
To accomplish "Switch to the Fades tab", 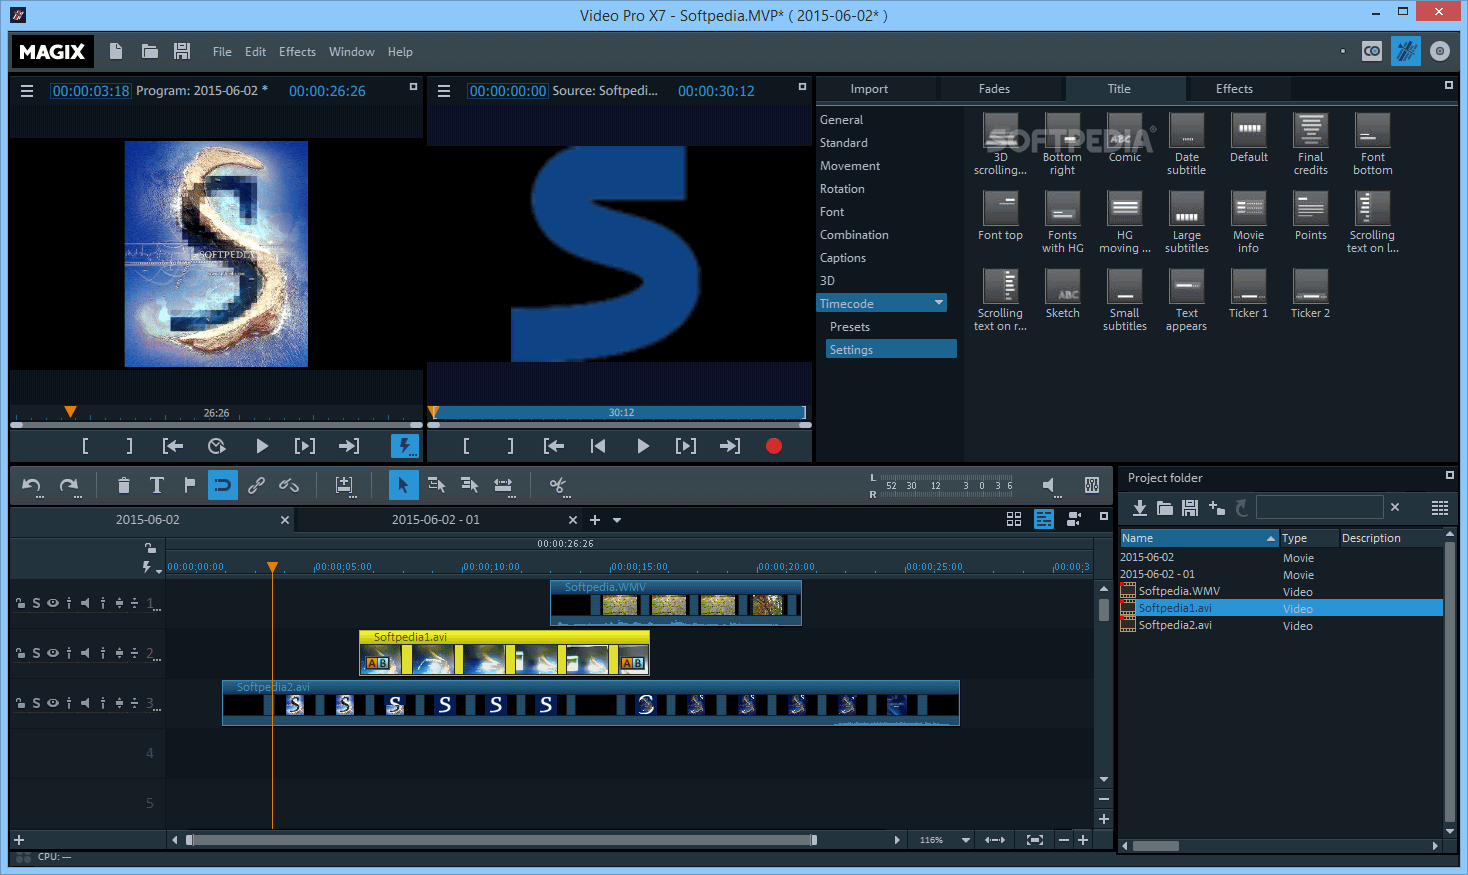I will pos(994,89).
